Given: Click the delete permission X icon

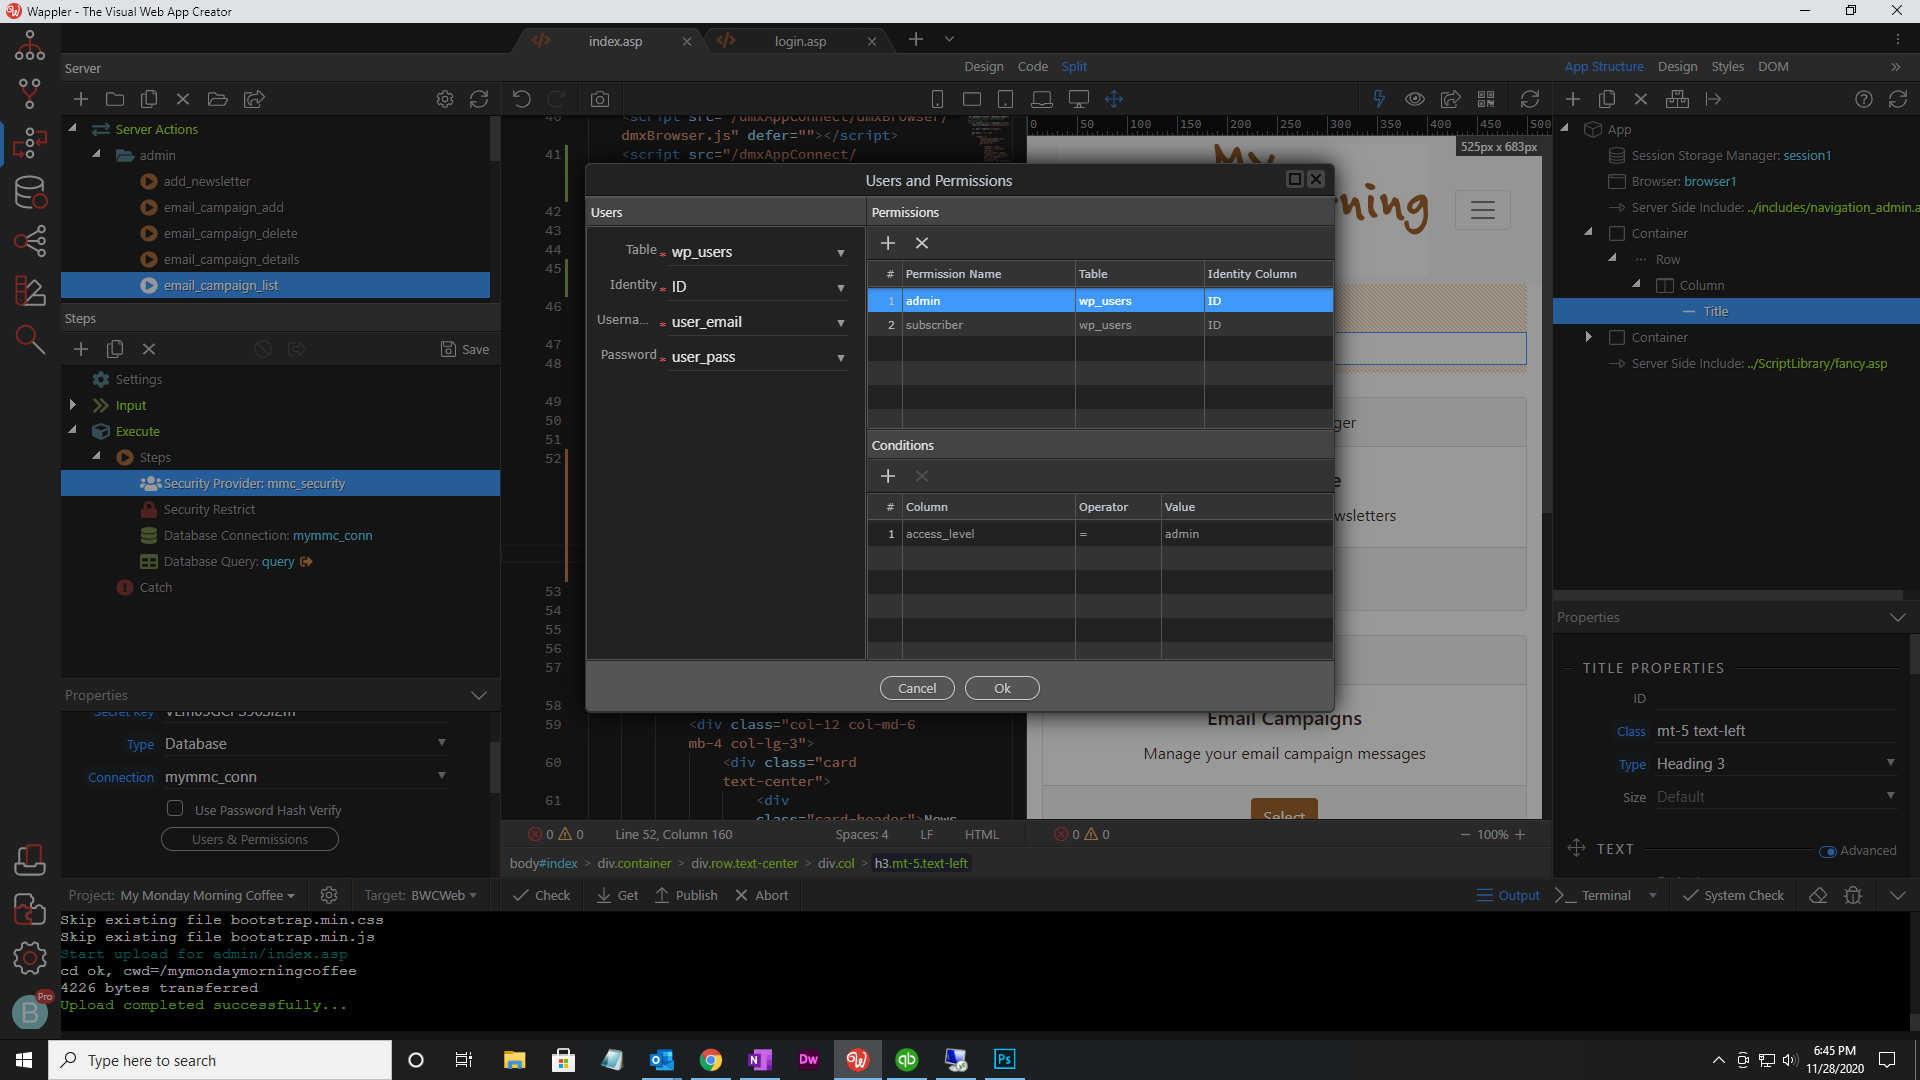Looking at the screenshot, I should point(922,243).
